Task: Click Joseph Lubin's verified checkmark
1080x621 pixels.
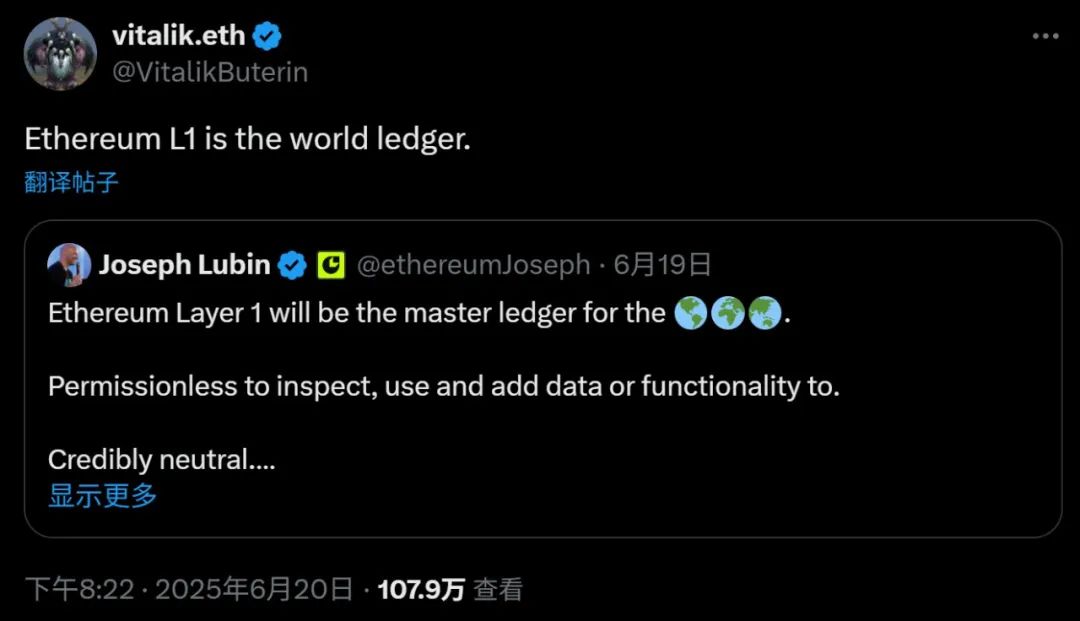Action: [291, 264]
